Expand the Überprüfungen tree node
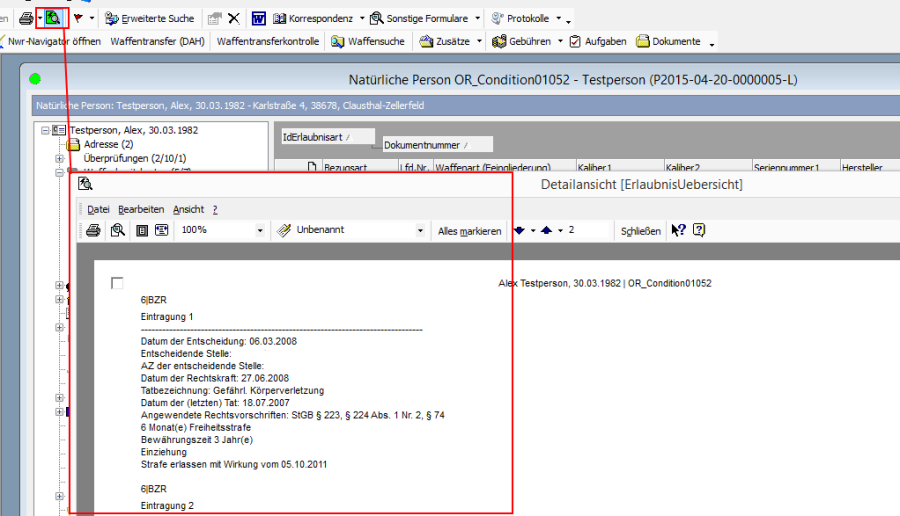The image size is (900, 516). coord(60,158)
